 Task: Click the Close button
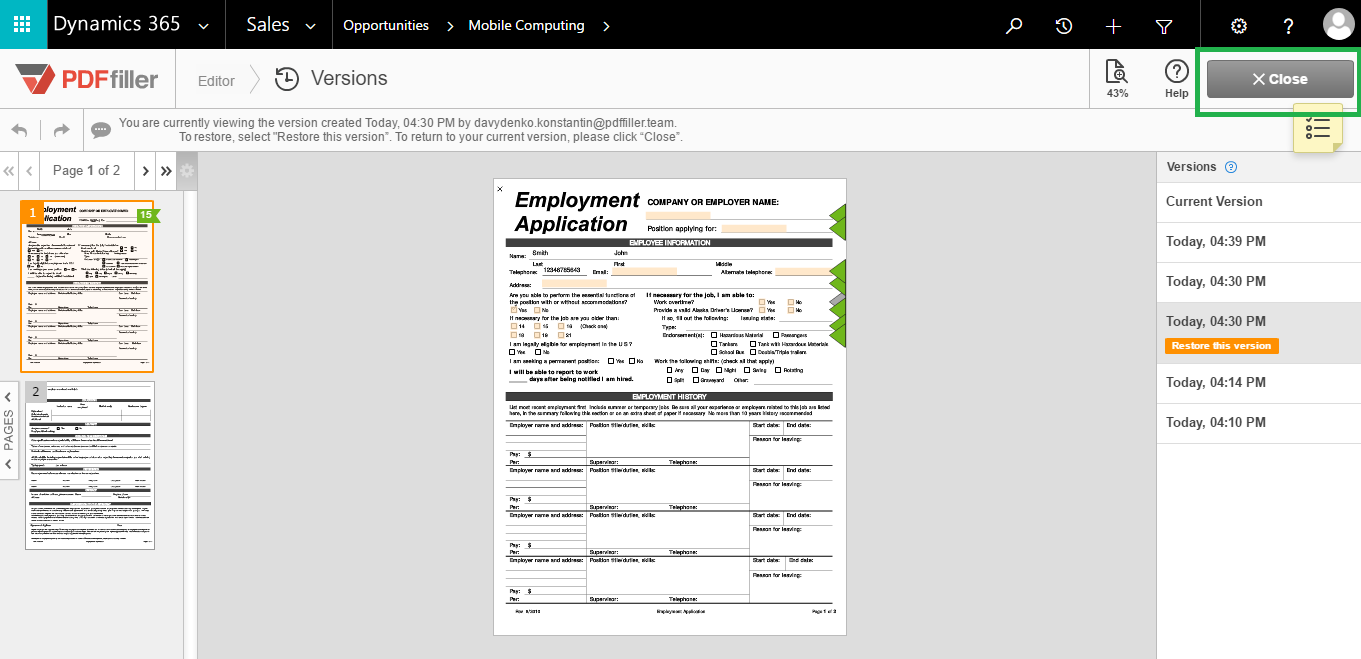pyautogui.click(x=1280, y=79)
